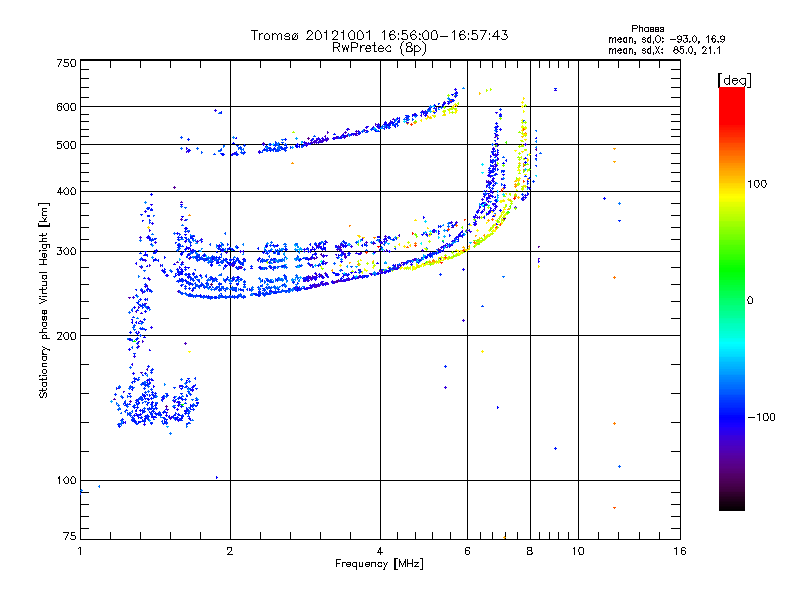This screenshot has width=800, height=600.
Task: Click the '200' y-axis tick label
Action: pyautogui.click(x=66, y=336)
